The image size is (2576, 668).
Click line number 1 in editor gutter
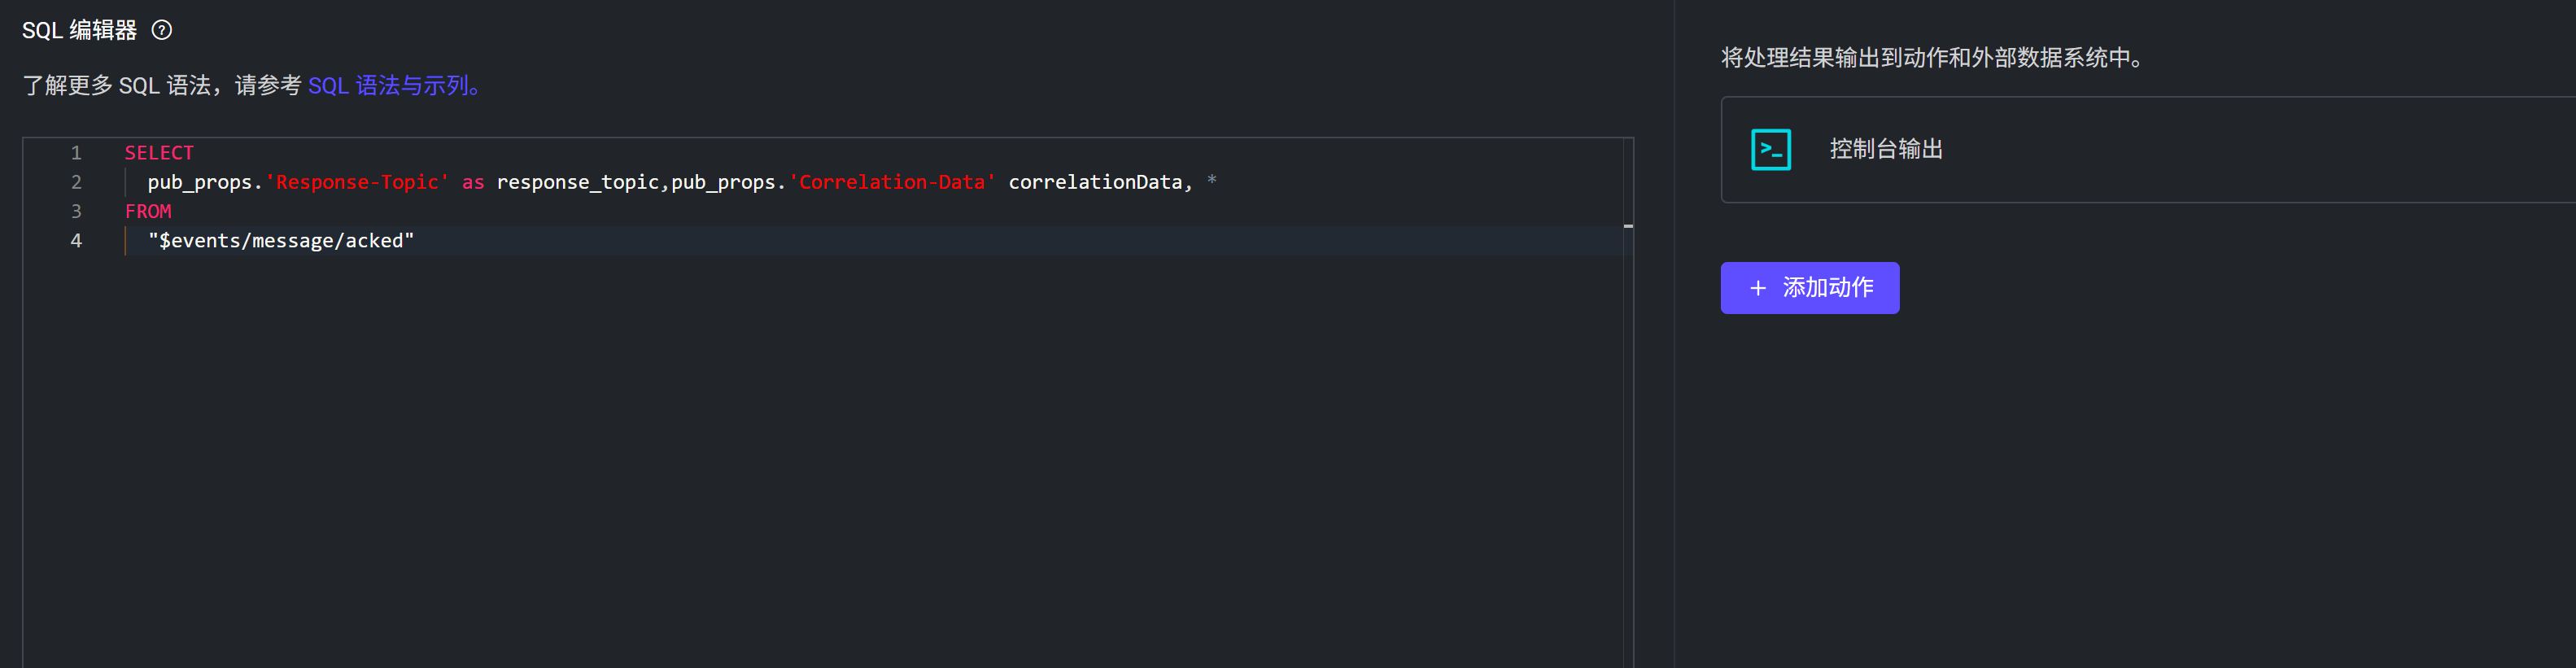click(76, 153)
